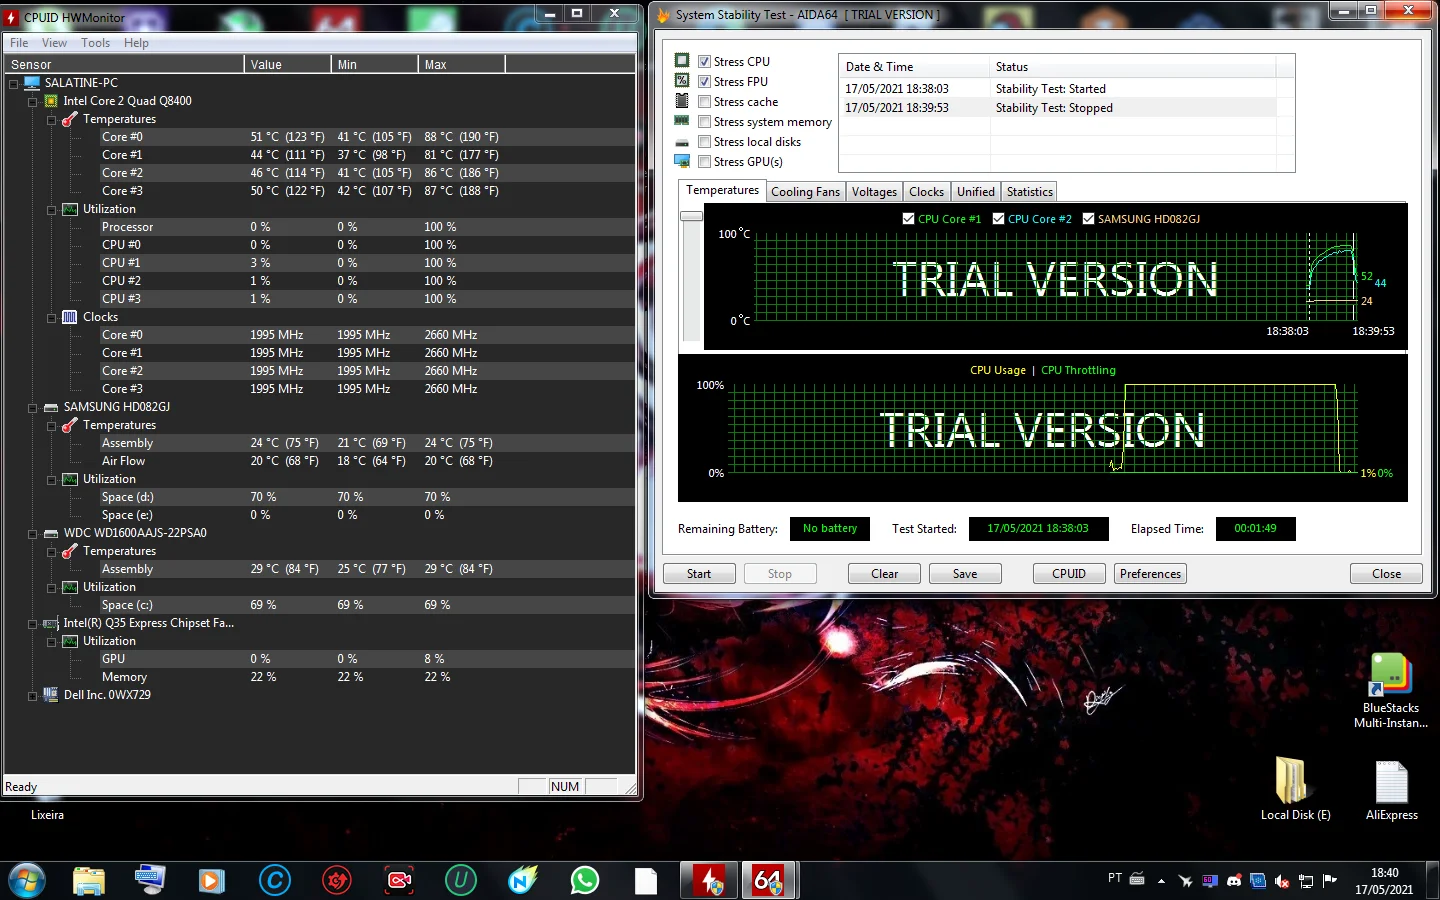Click the muted speaker volume tray icon
The width and height of the screenshot is (1440, 900).
[x=1282, y=881]
